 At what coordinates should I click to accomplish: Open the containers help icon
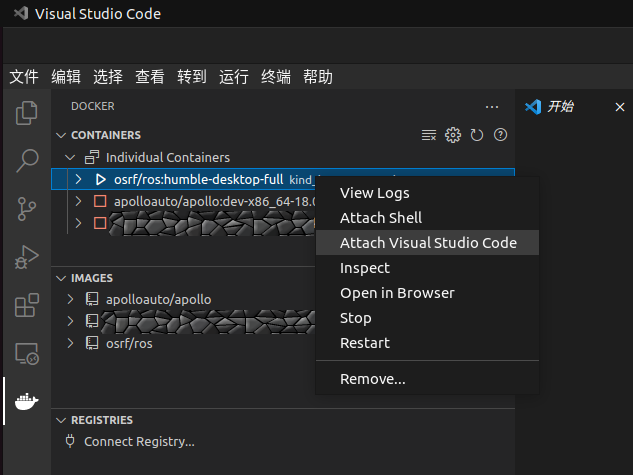coord(500,135)
